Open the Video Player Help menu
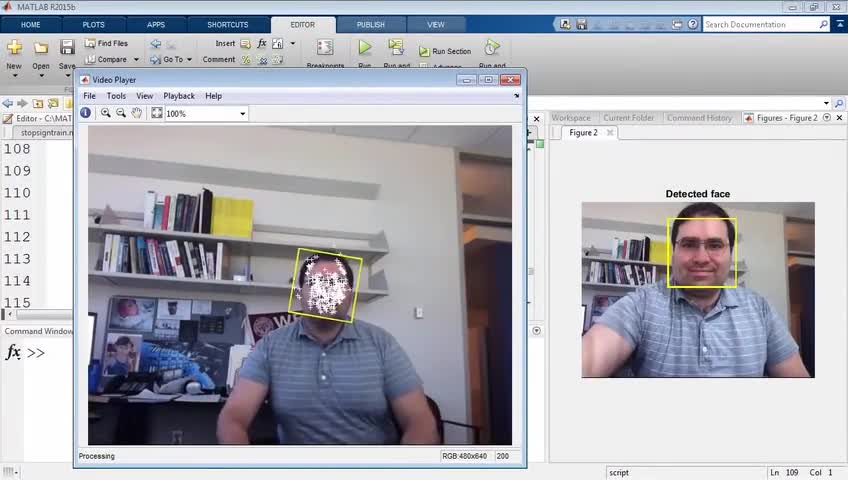The height and width of the screenshot is (480, 848). point(214,96)
